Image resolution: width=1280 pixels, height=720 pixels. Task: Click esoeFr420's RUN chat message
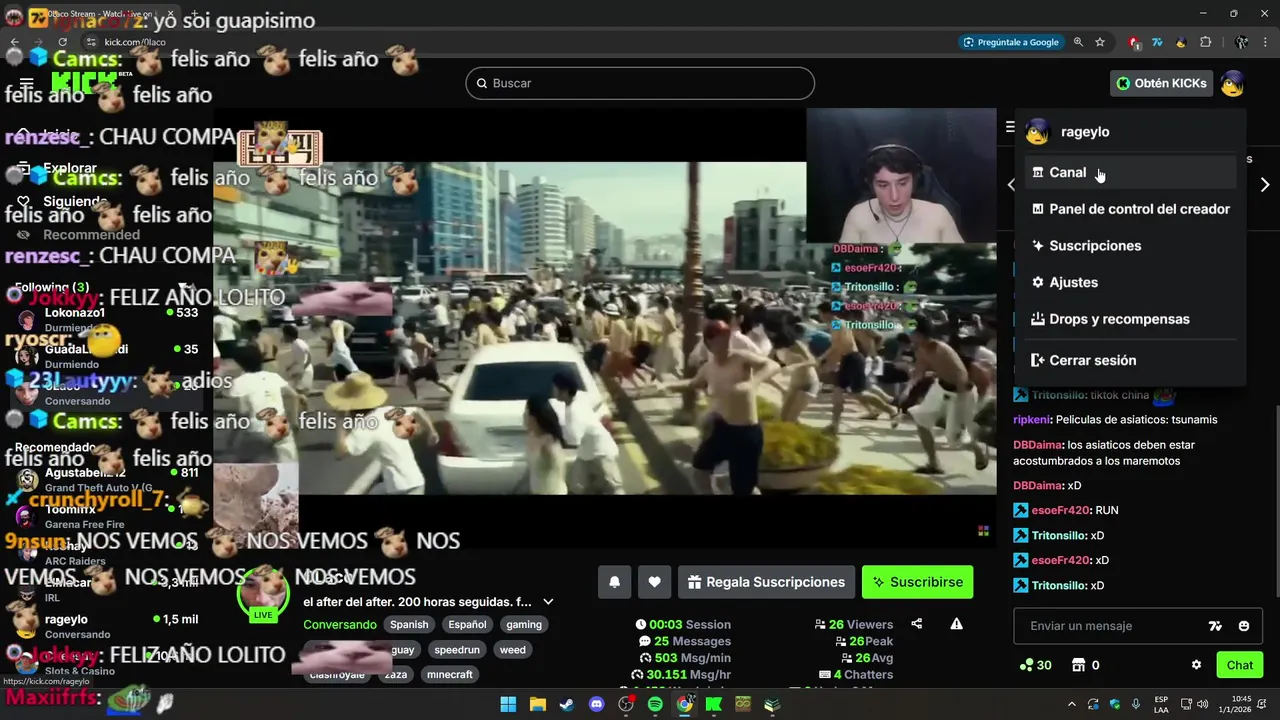(1065, 510)
